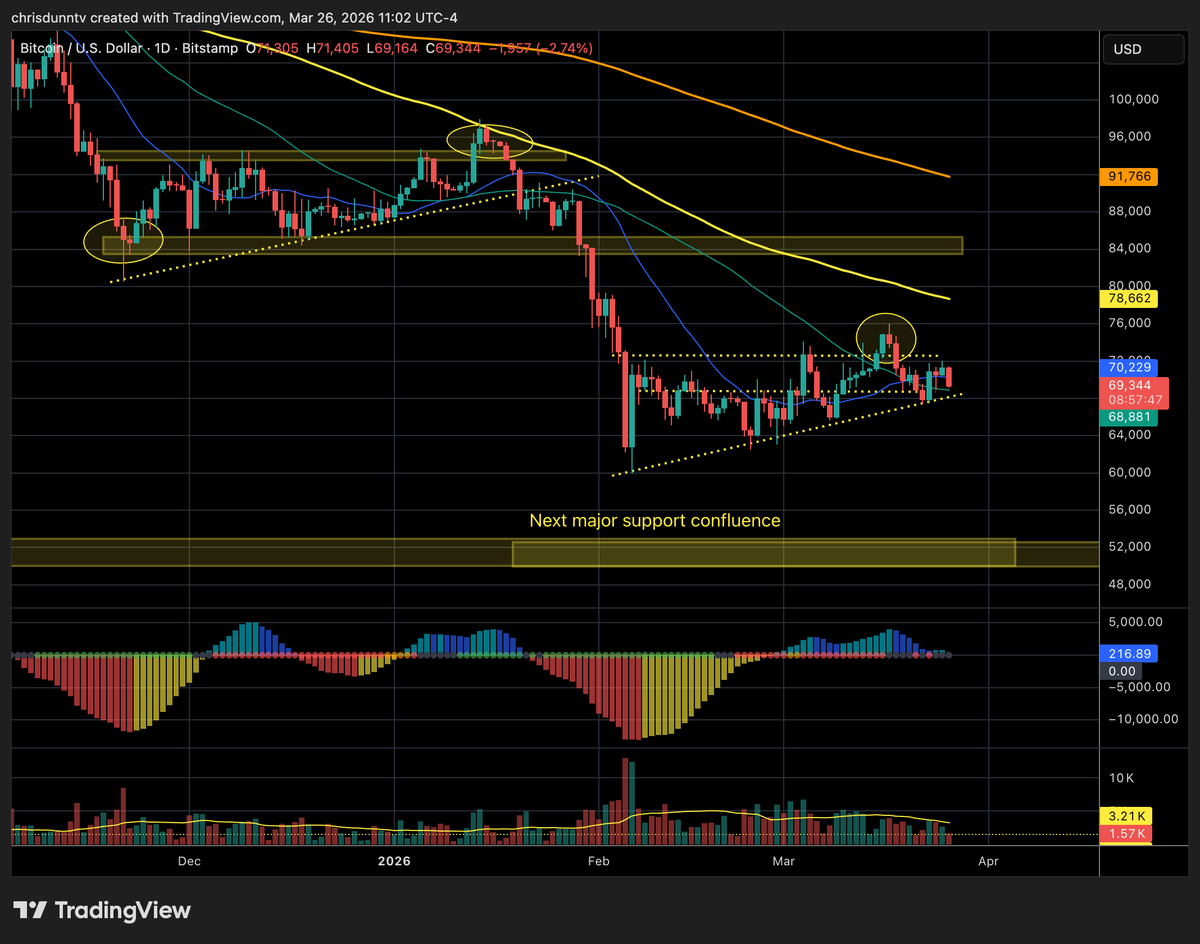1200x944 pixels.
Task: Click the Feb label on time axis
Action: tap(598, 860)
